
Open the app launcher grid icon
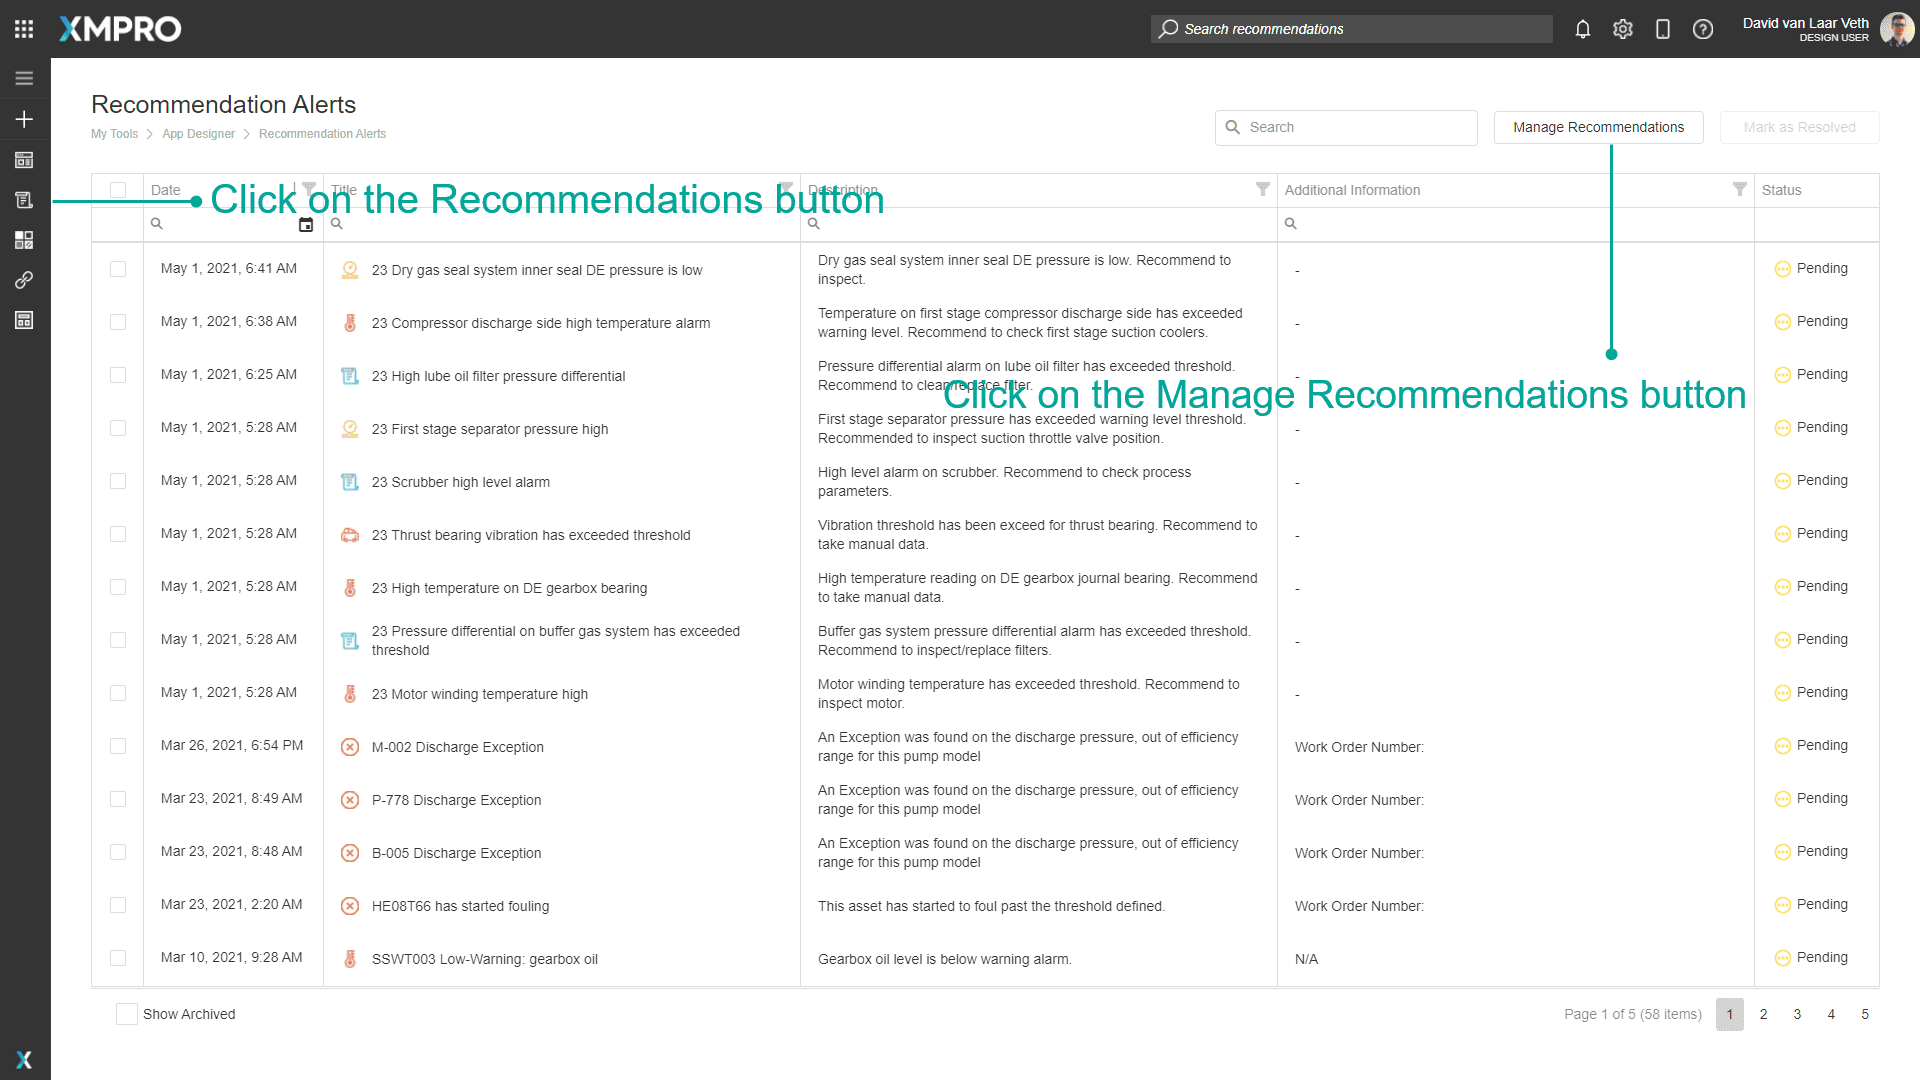24,29
